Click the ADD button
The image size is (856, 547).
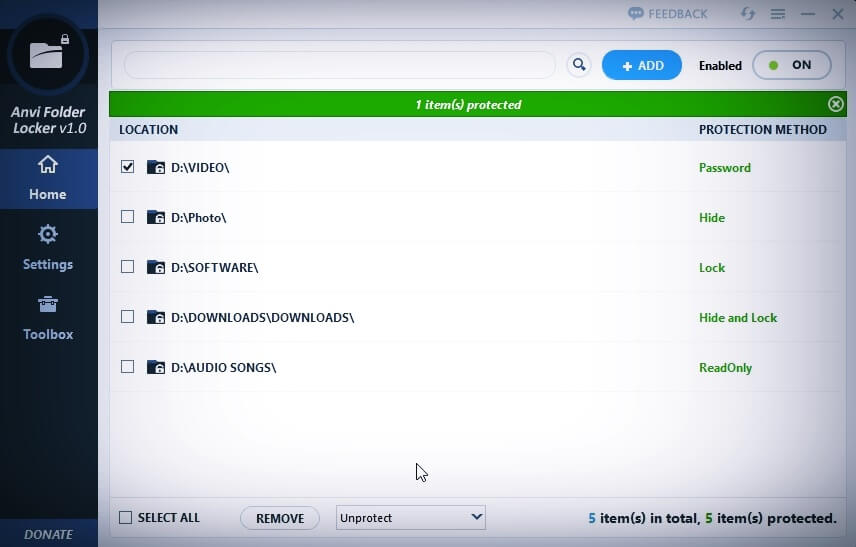(641, 66)
